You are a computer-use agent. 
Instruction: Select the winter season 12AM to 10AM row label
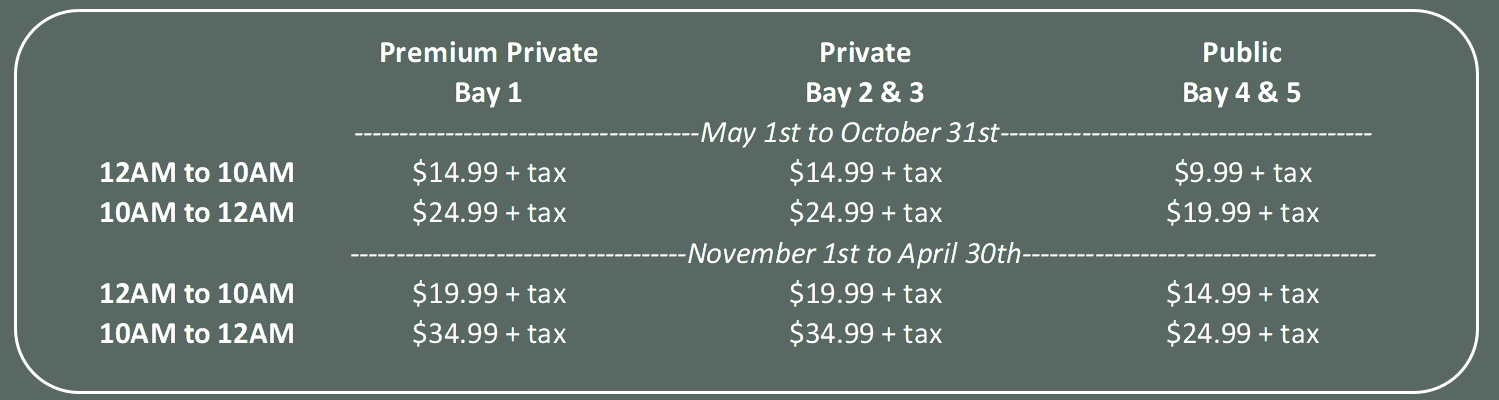(x=197, y=294)
